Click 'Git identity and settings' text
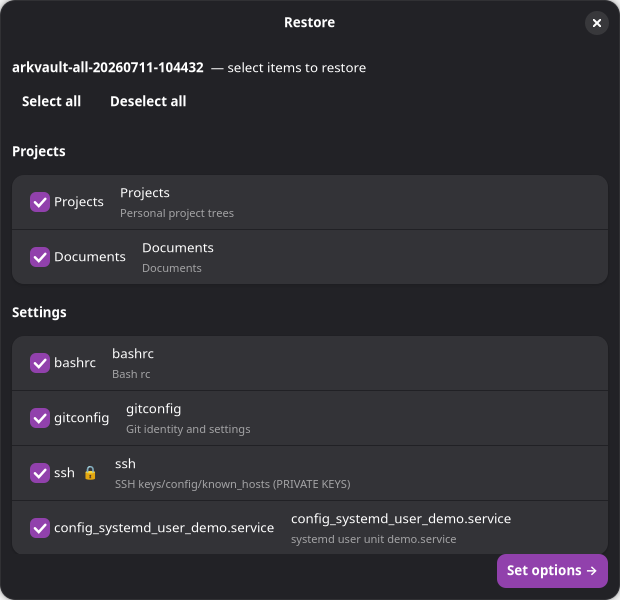The height and width of the screenshot is (600, 620). point(188,429)
